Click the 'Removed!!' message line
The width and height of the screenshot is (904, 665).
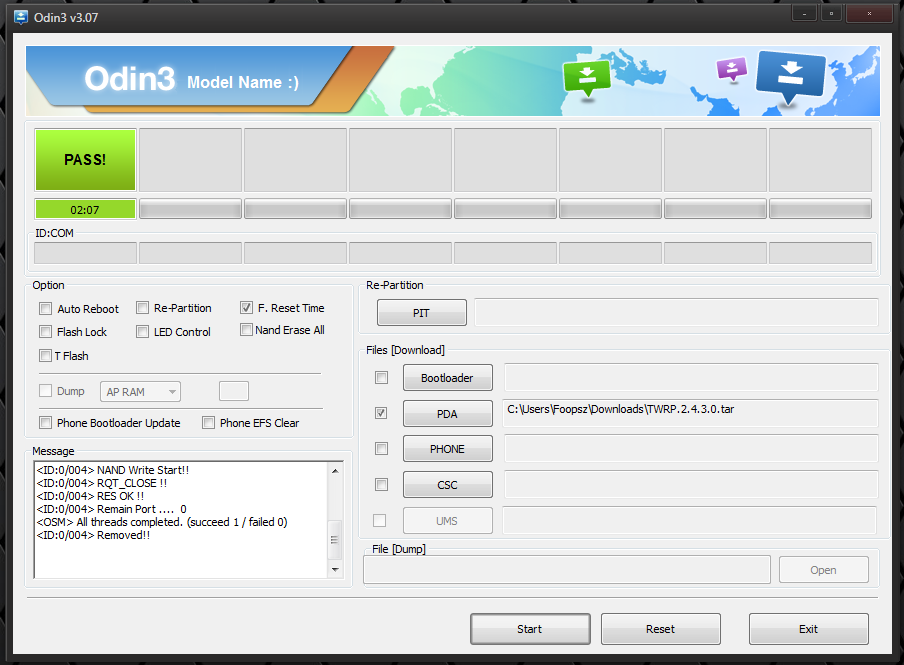[x=93, y=535]
